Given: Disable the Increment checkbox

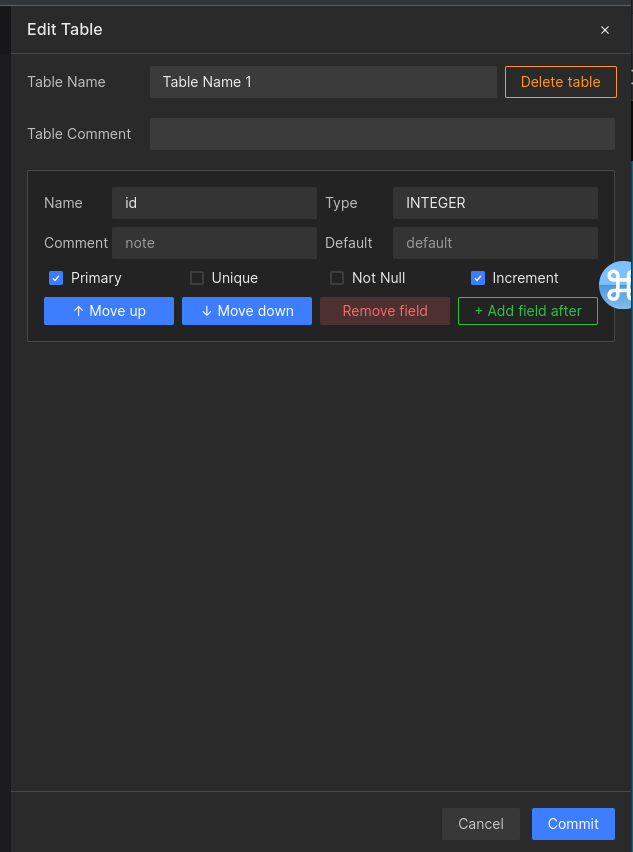Looking at the screenshot, I should (x=478, y=278).
